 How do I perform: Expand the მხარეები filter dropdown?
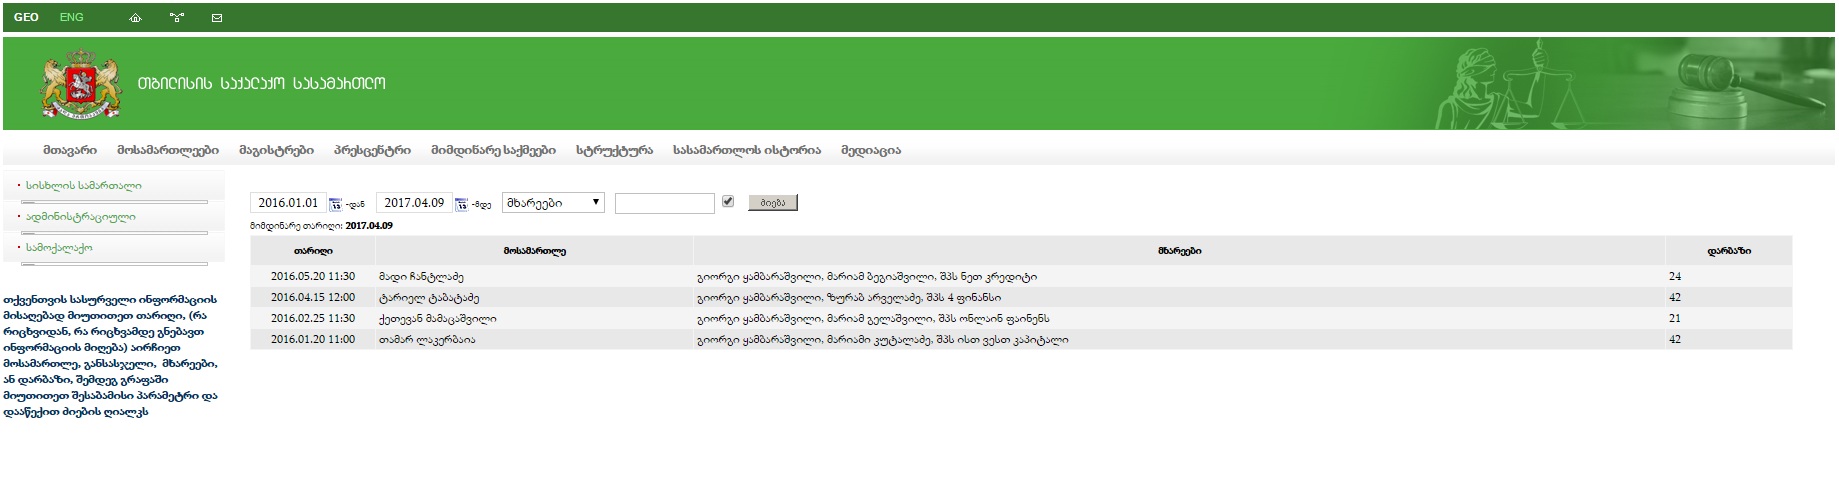click(x=553, y=203)
